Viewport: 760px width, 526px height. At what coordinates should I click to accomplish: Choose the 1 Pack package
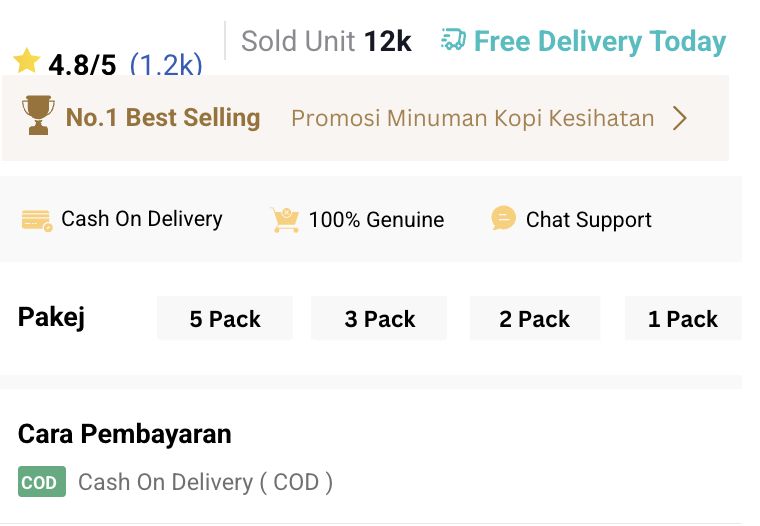(x=683, y=319)
